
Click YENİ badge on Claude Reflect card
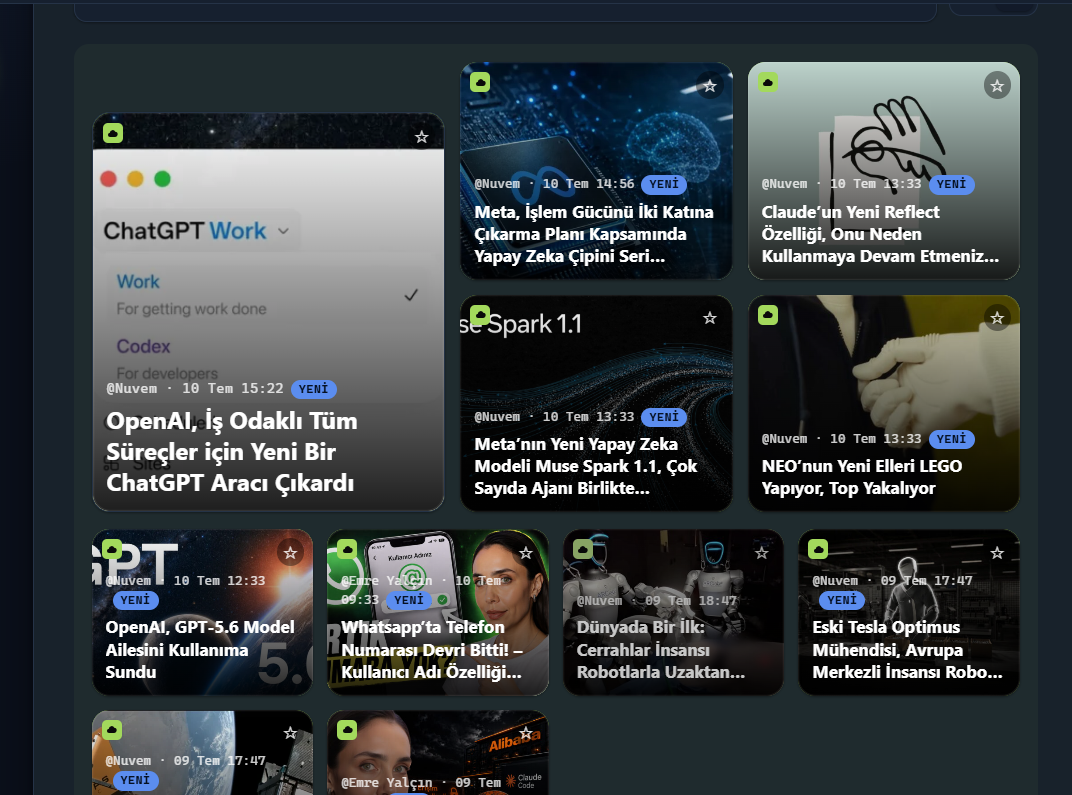(951, 184)
